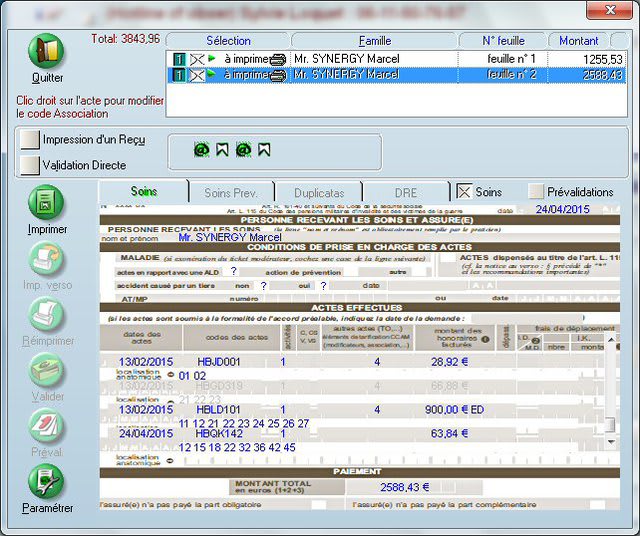Image resolution: width=640 pixels, height=536 pixels.
Task: Enable the Validation Directe checkbox
Action: [29, 165]
